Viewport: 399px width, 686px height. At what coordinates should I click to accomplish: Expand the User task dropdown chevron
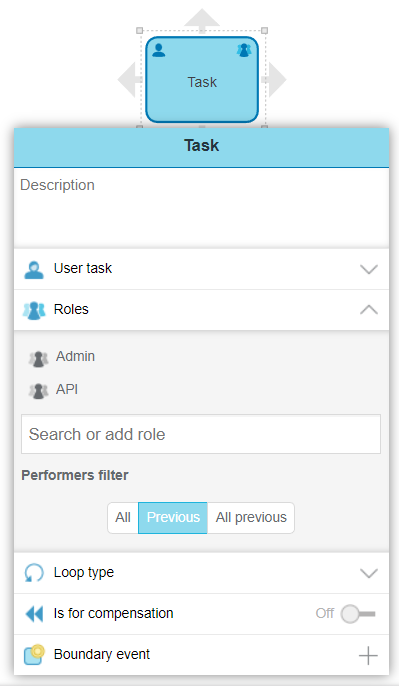coord(369,269)
